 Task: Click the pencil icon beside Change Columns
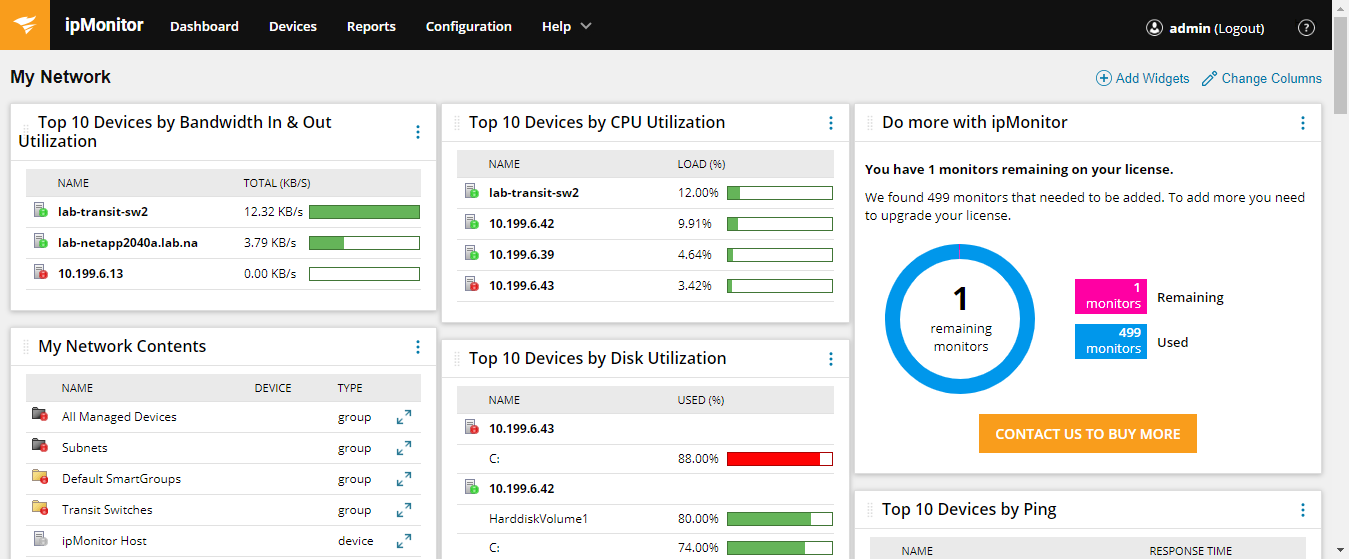click(x=1209, y=78)
